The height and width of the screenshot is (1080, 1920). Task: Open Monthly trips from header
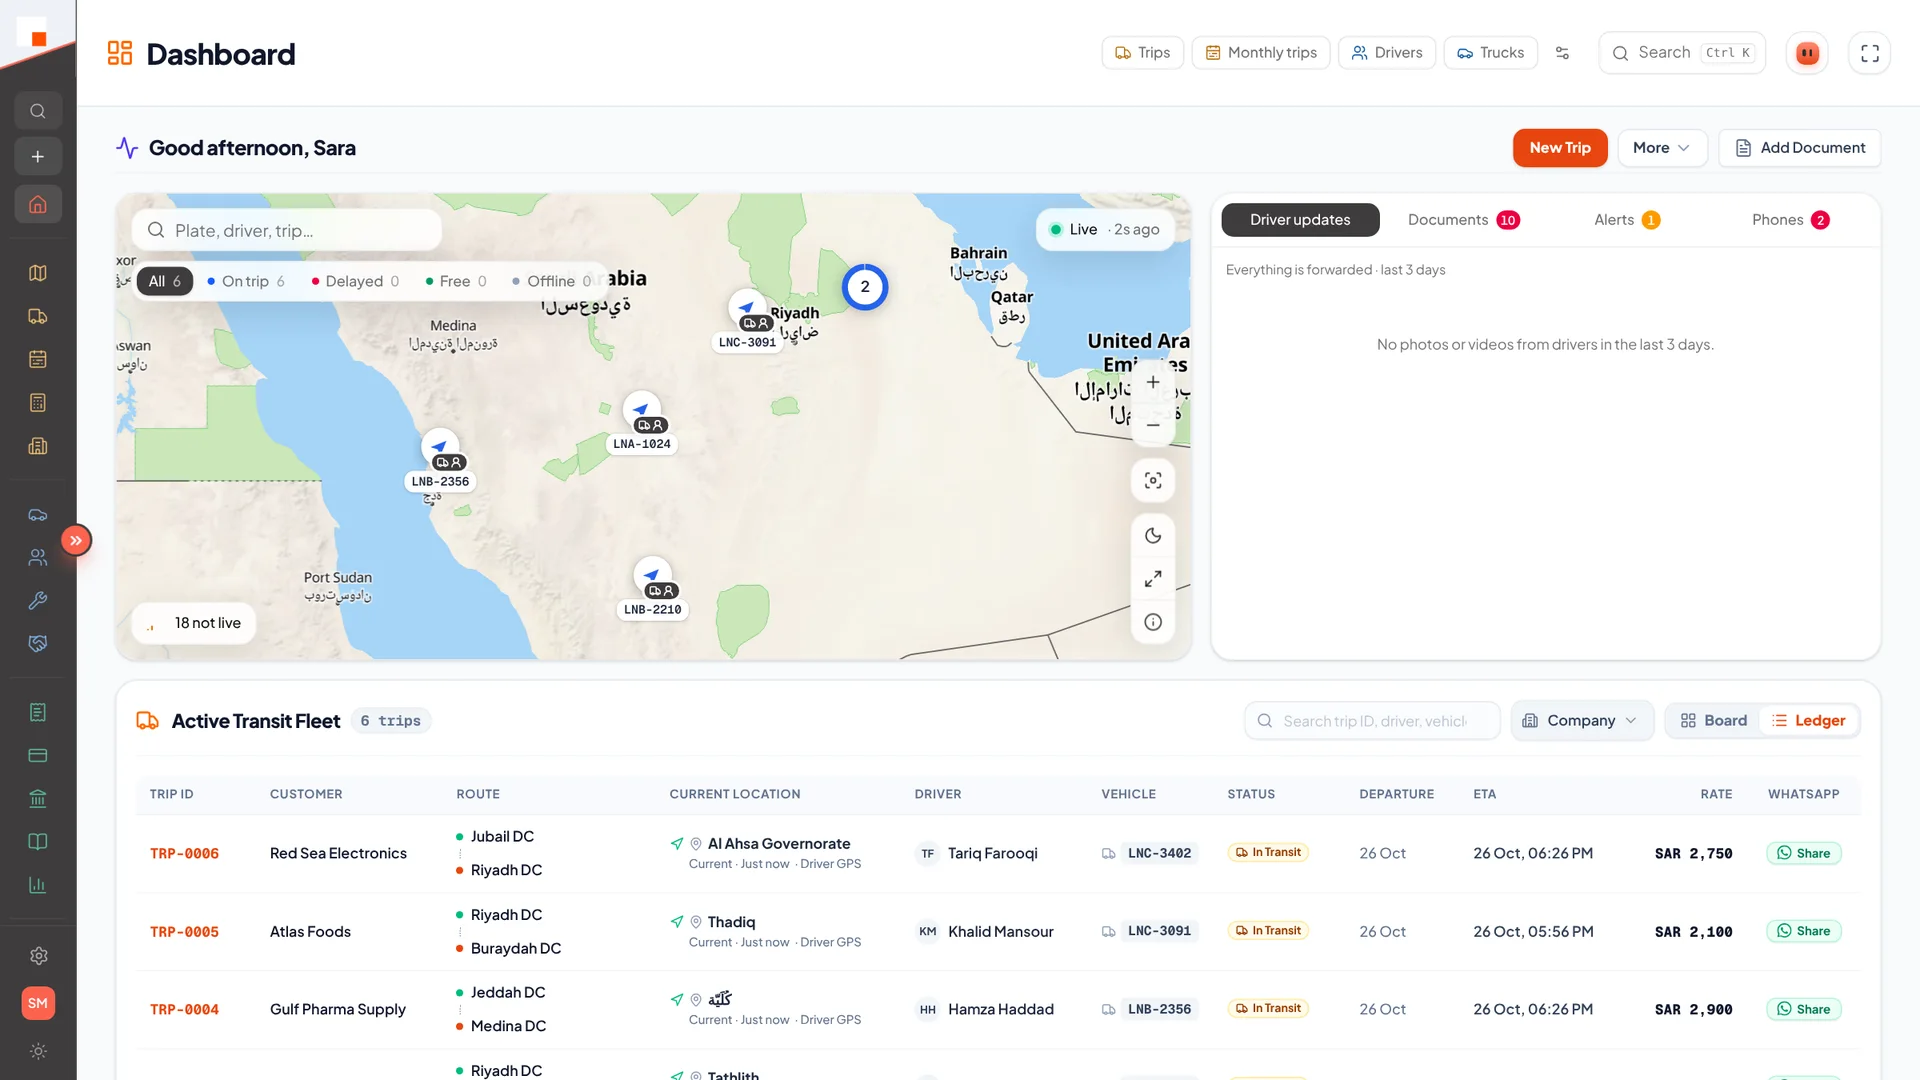click(x=1260, y=53)
